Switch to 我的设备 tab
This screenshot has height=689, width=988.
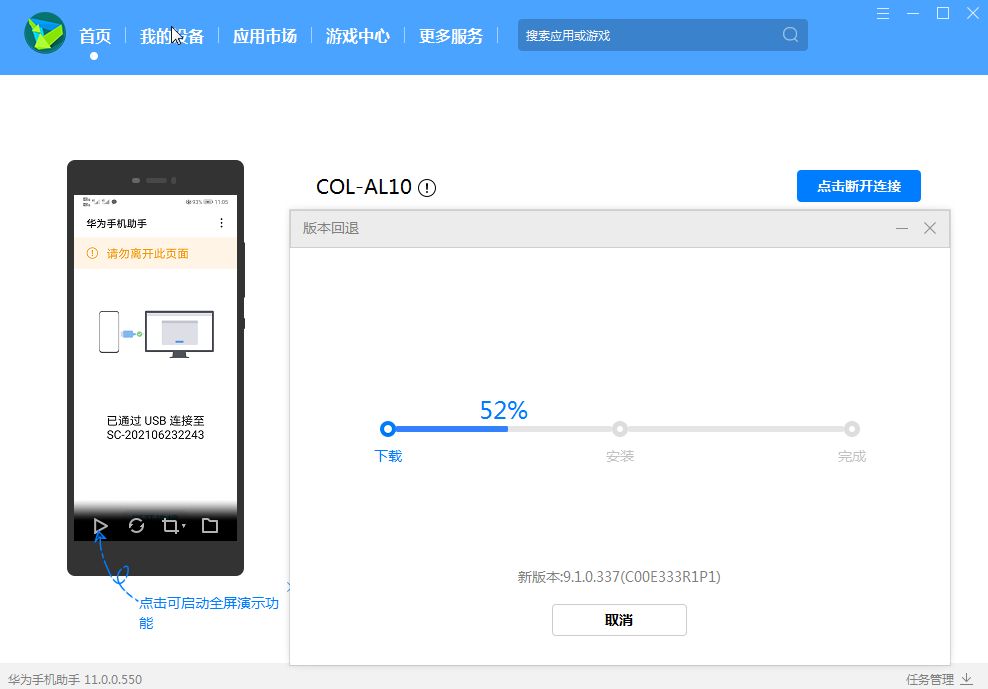(171, 36)
